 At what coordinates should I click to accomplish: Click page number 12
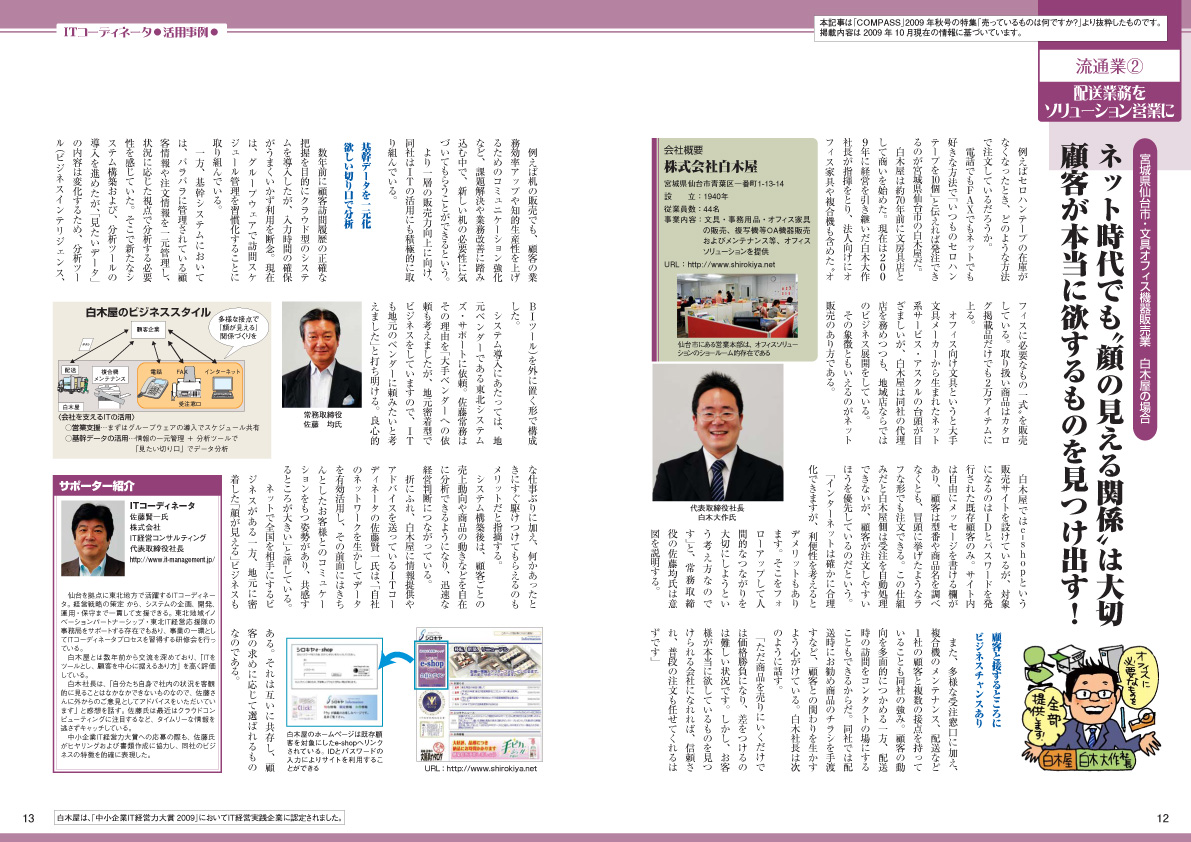[x=1163, y=818]
